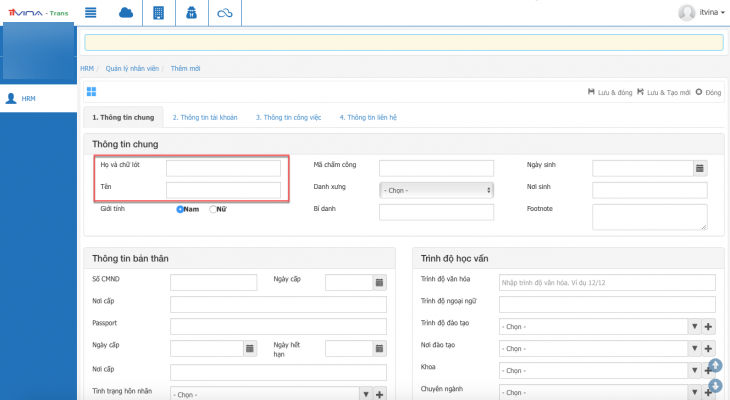Click the cloud icon in top navigation
The image size is (730, 400).
tap(126, 13)
